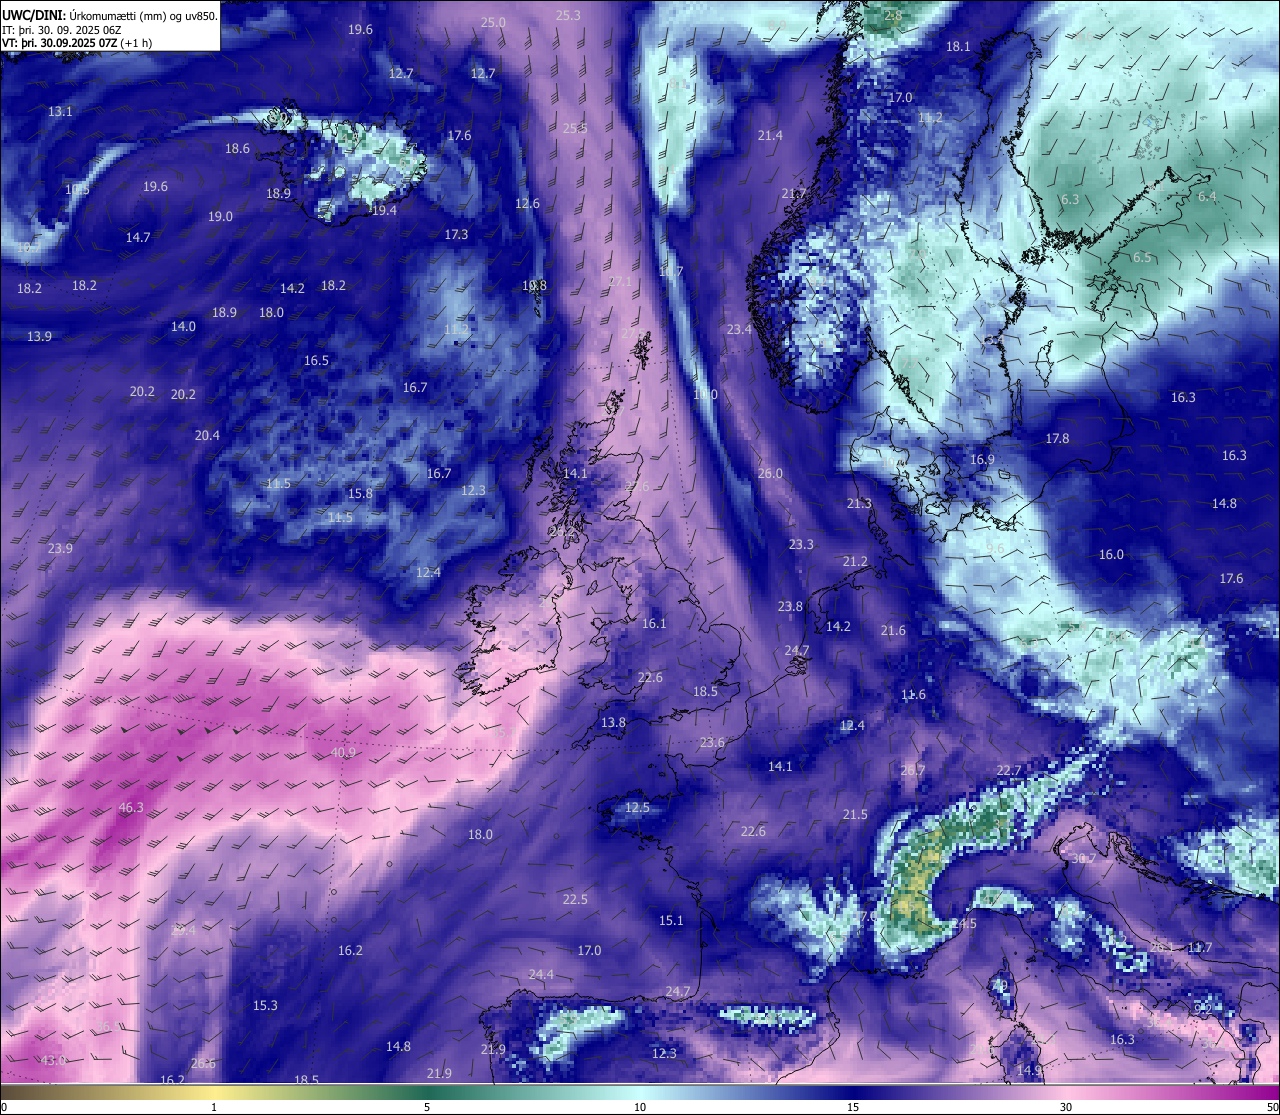Click the 6.5 value label

[1142, 258]
